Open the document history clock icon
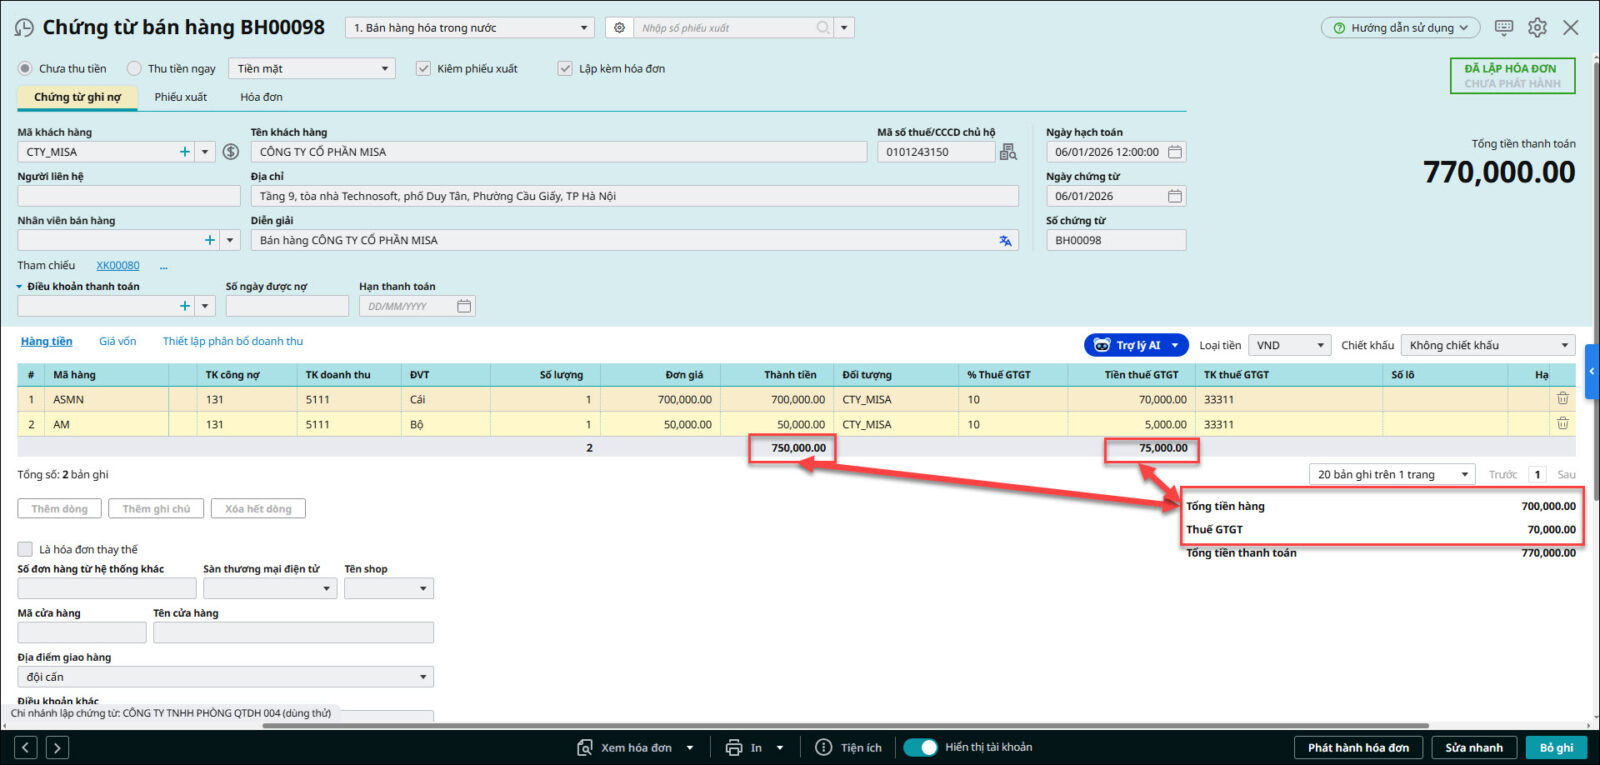The width and height of the screenshot is (1600, 765). point(24,28)
